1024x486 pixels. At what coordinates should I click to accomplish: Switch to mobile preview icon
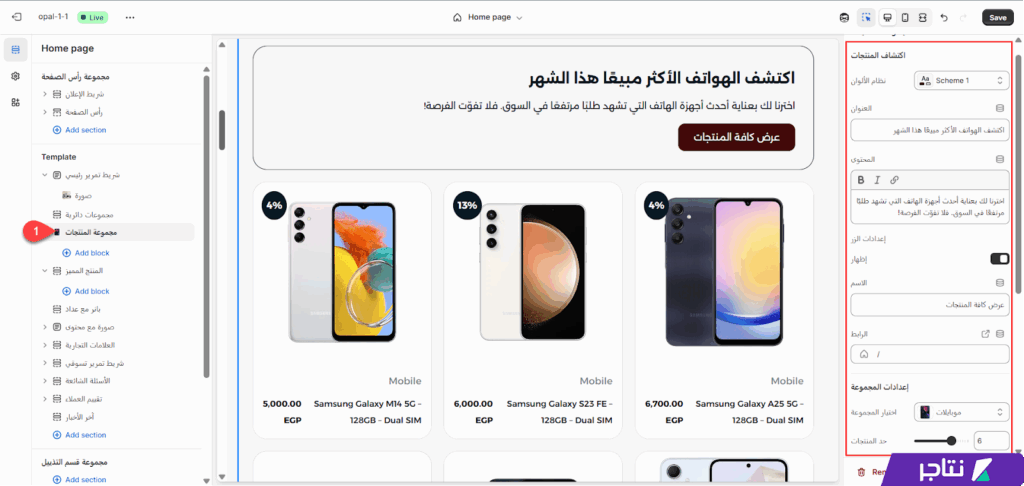click(904, 18)
